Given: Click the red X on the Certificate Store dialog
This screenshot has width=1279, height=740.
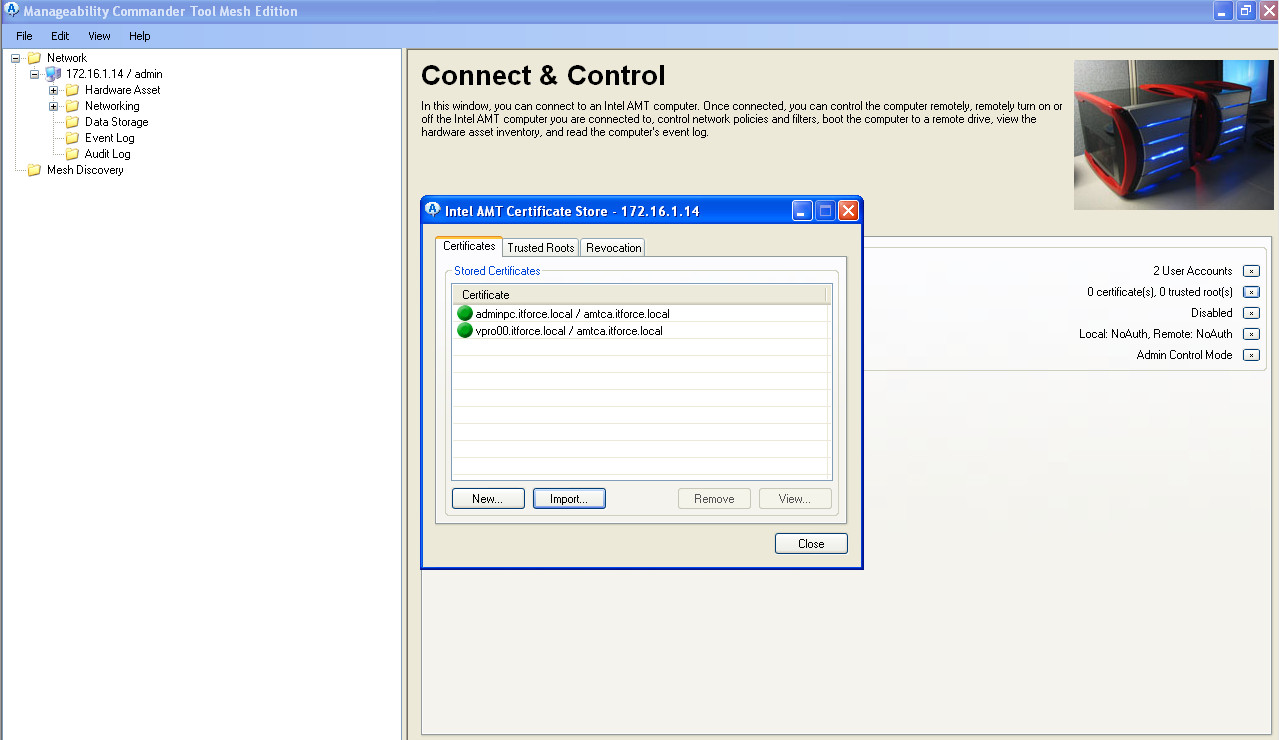Looking at the screenshot, I should pos(848,211).
